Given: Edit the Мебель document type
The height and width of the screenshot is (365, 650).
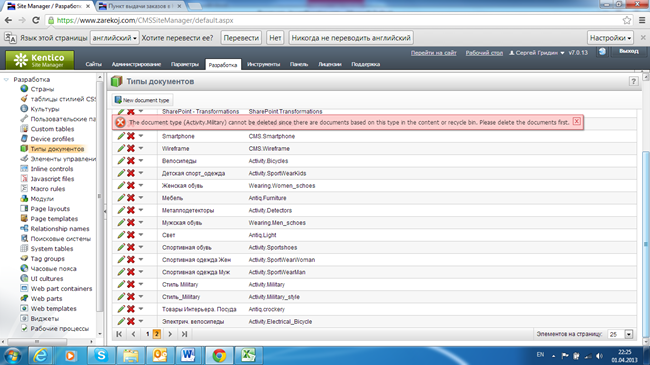Looking at the screenshot, I should [121, 198].
